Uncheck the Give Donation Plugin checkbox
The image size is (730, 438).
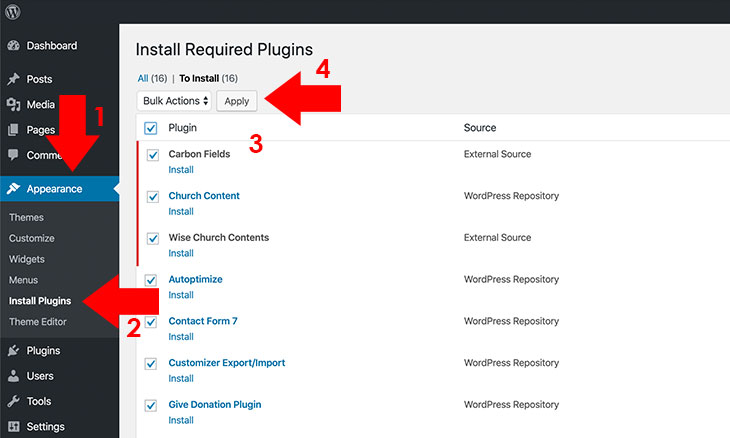(150, 405)
